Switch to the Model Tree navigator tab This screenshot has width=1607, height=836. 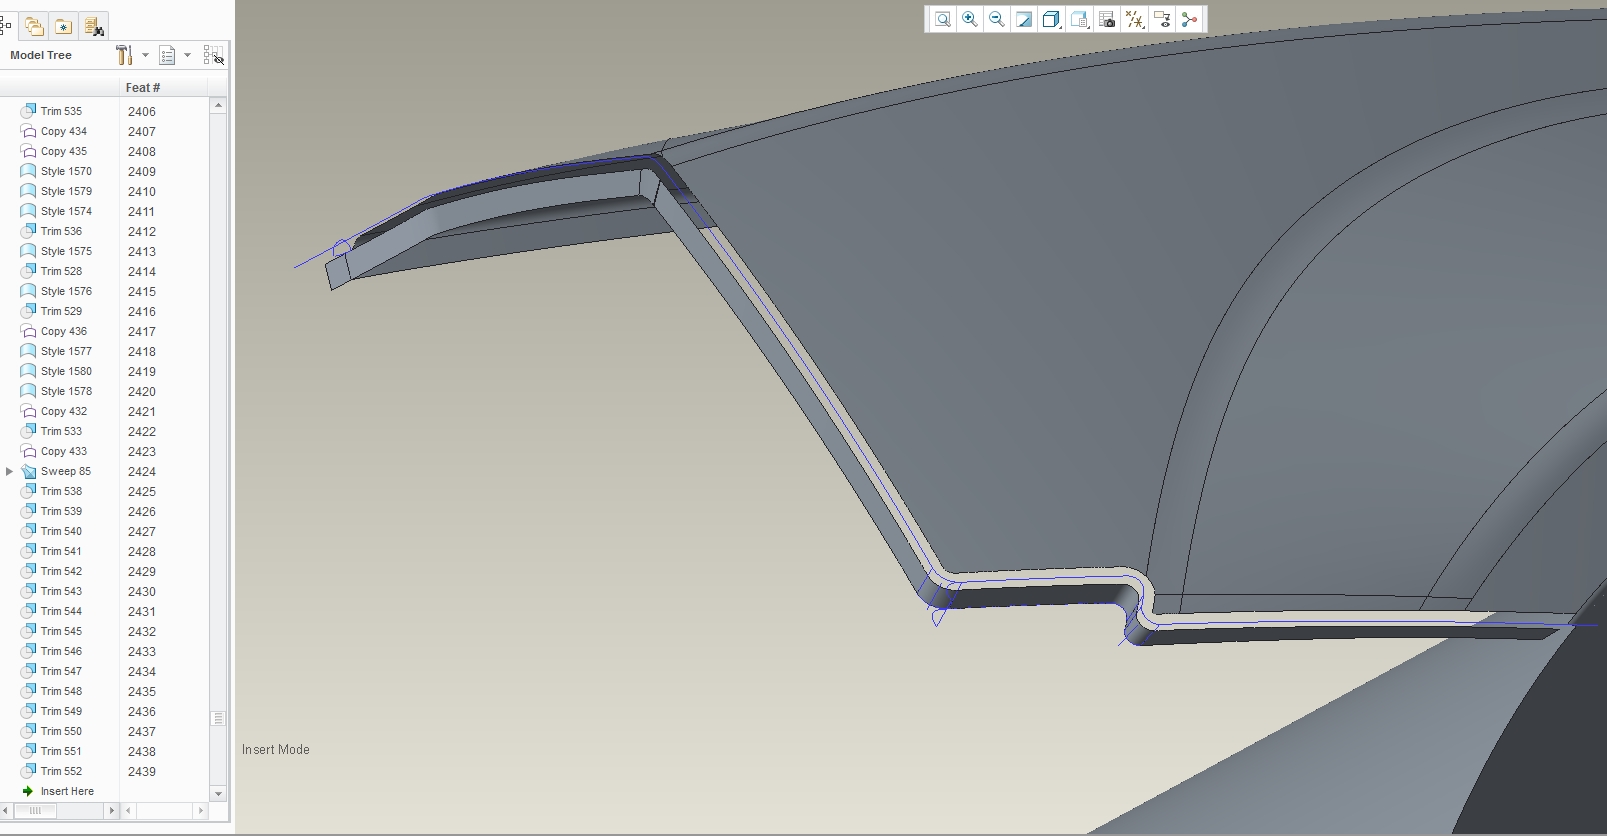click(x=6, y=26)
